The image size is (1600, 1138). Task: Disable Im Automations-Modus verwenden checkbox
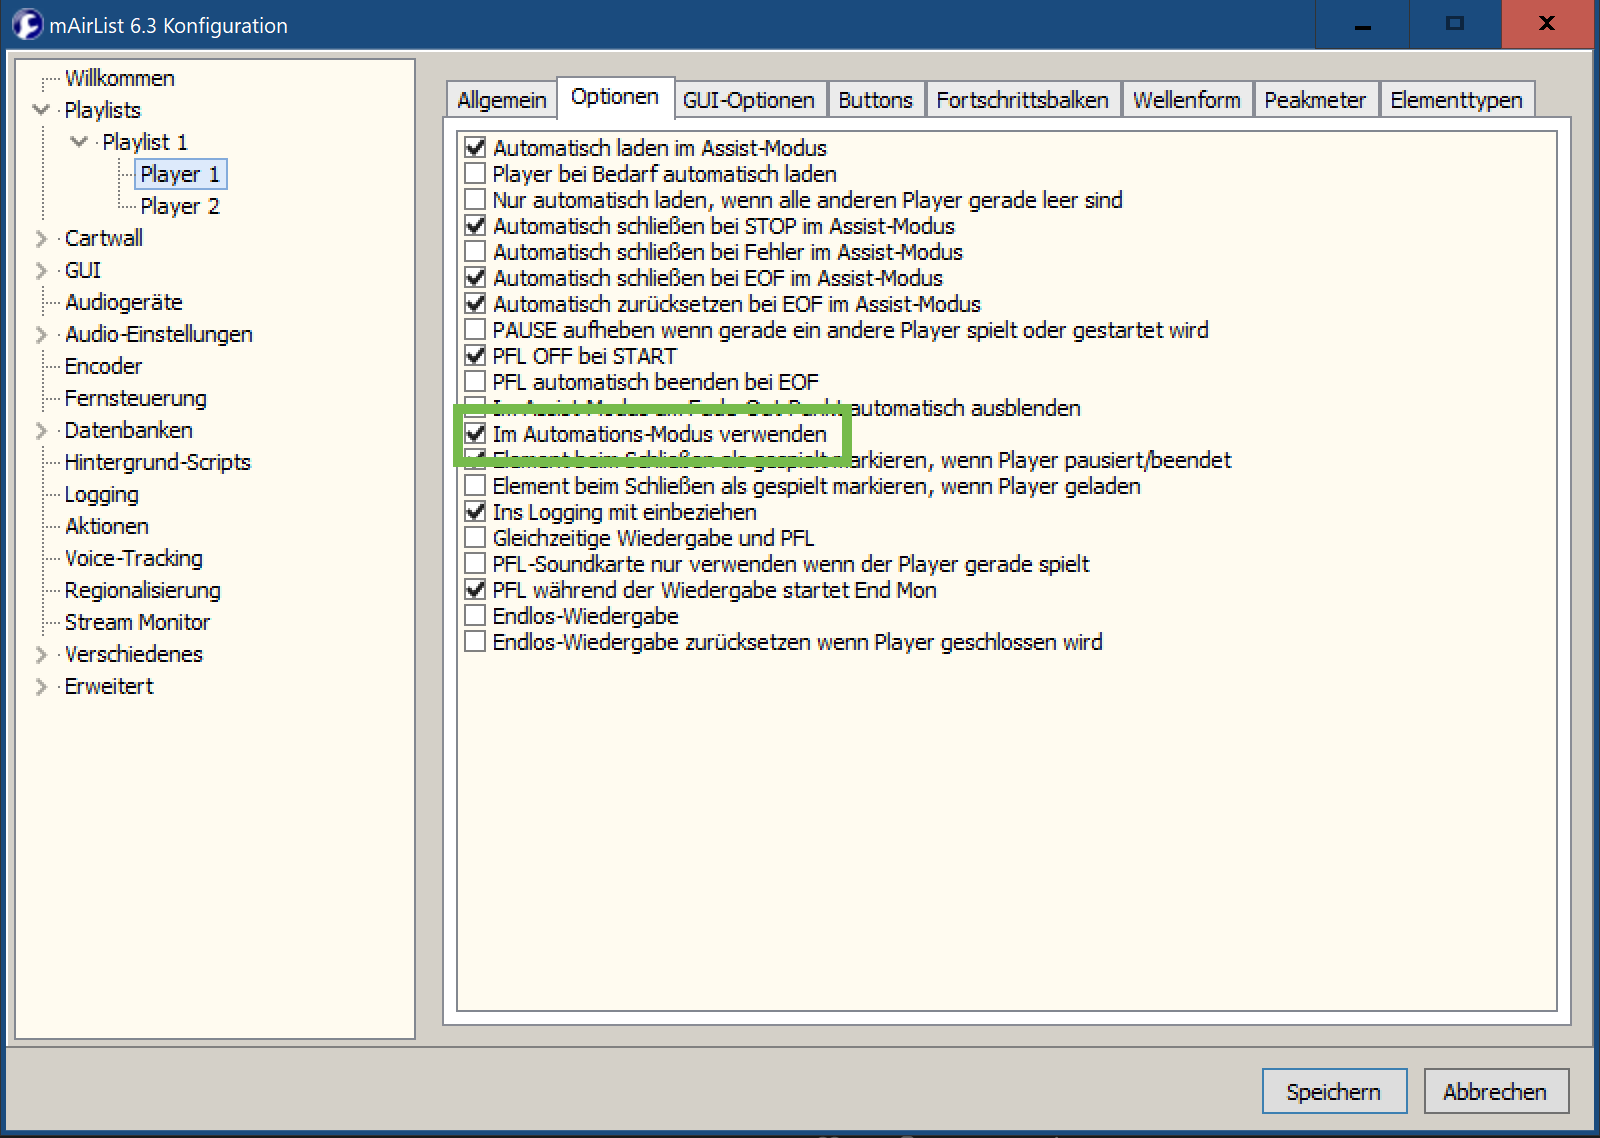[476, 434]
